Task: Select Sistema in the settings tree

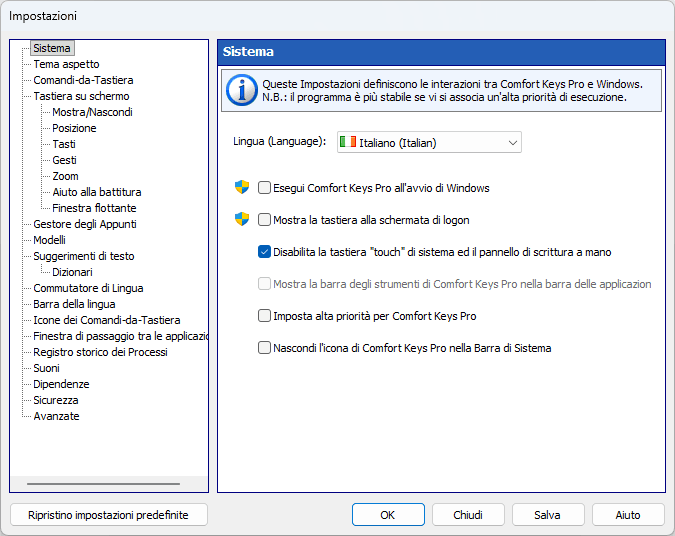Action: [52, 48]
